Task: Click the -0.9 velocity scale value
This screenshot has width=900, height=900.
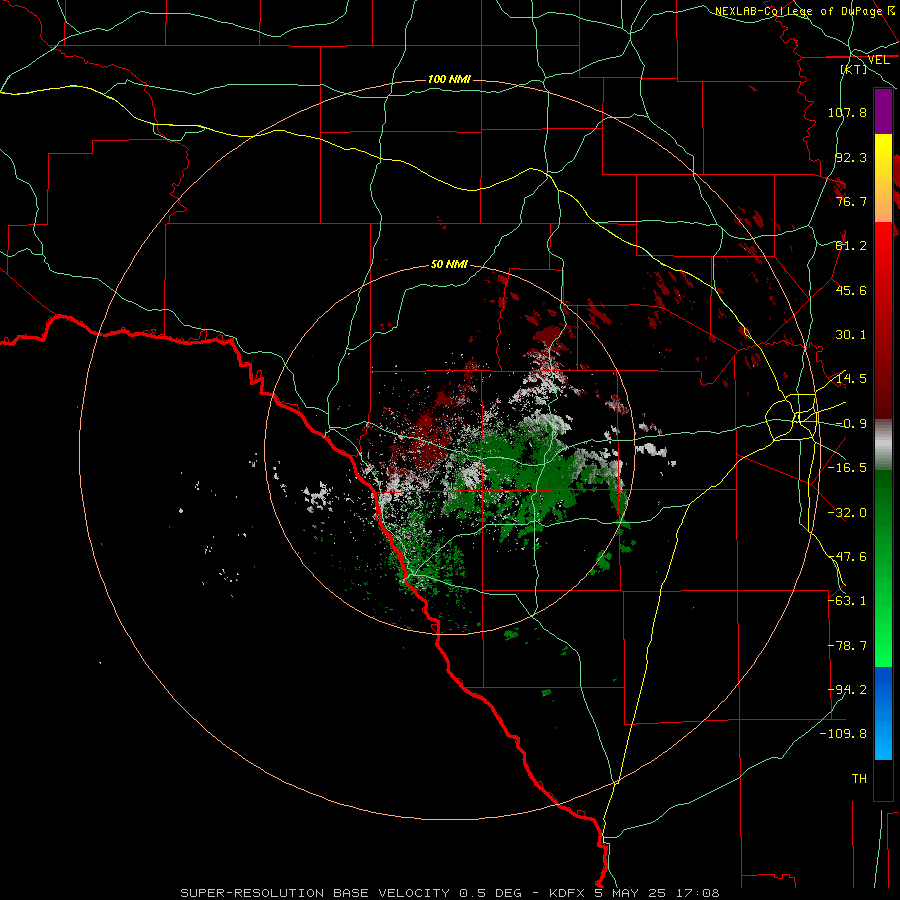Action: 851,424
